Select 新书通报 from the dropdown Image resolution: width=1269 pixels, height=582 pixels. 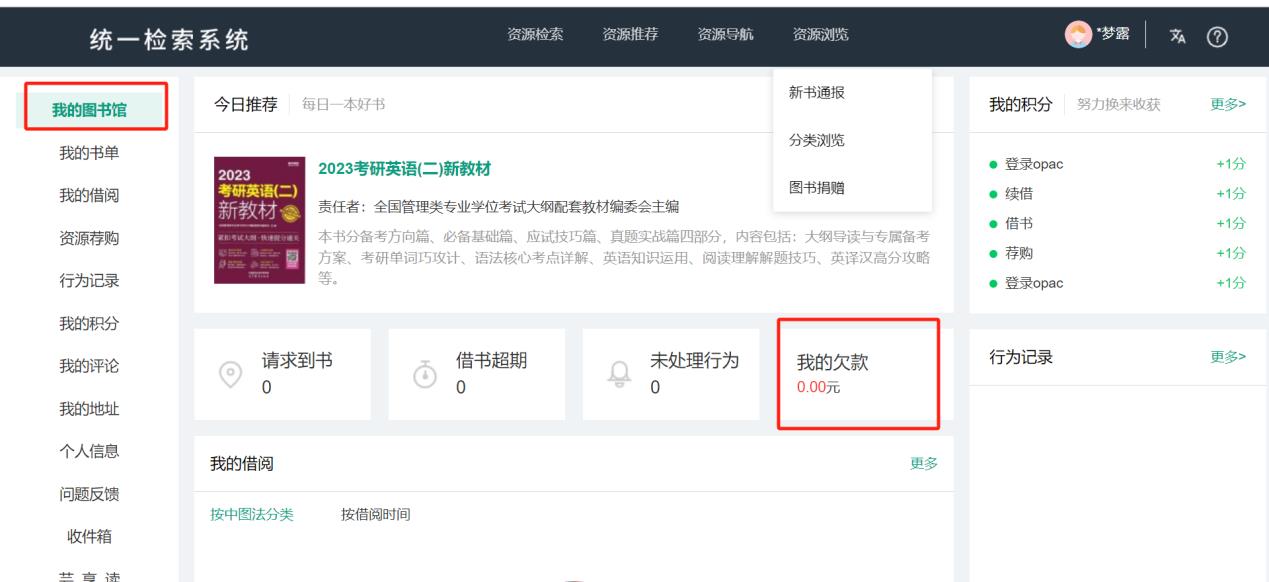[817, 93]
